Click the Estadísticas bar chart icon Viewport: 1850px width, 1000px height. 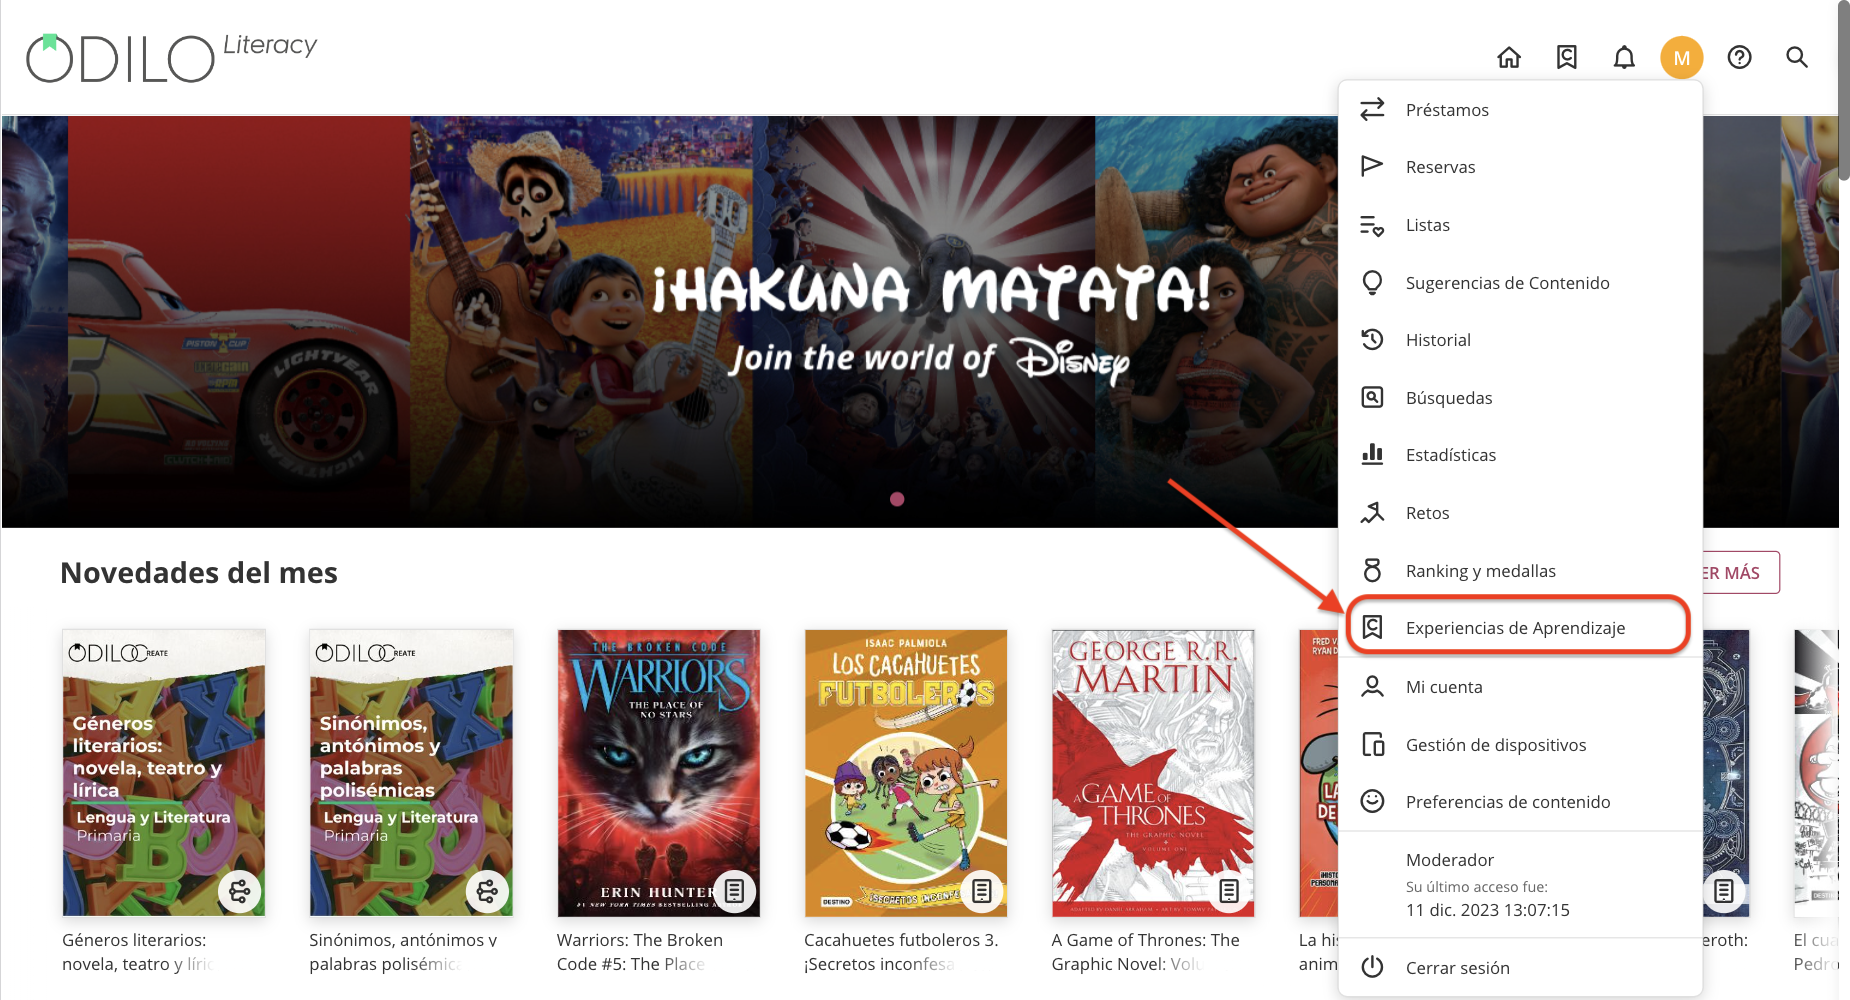[1373, 455]
